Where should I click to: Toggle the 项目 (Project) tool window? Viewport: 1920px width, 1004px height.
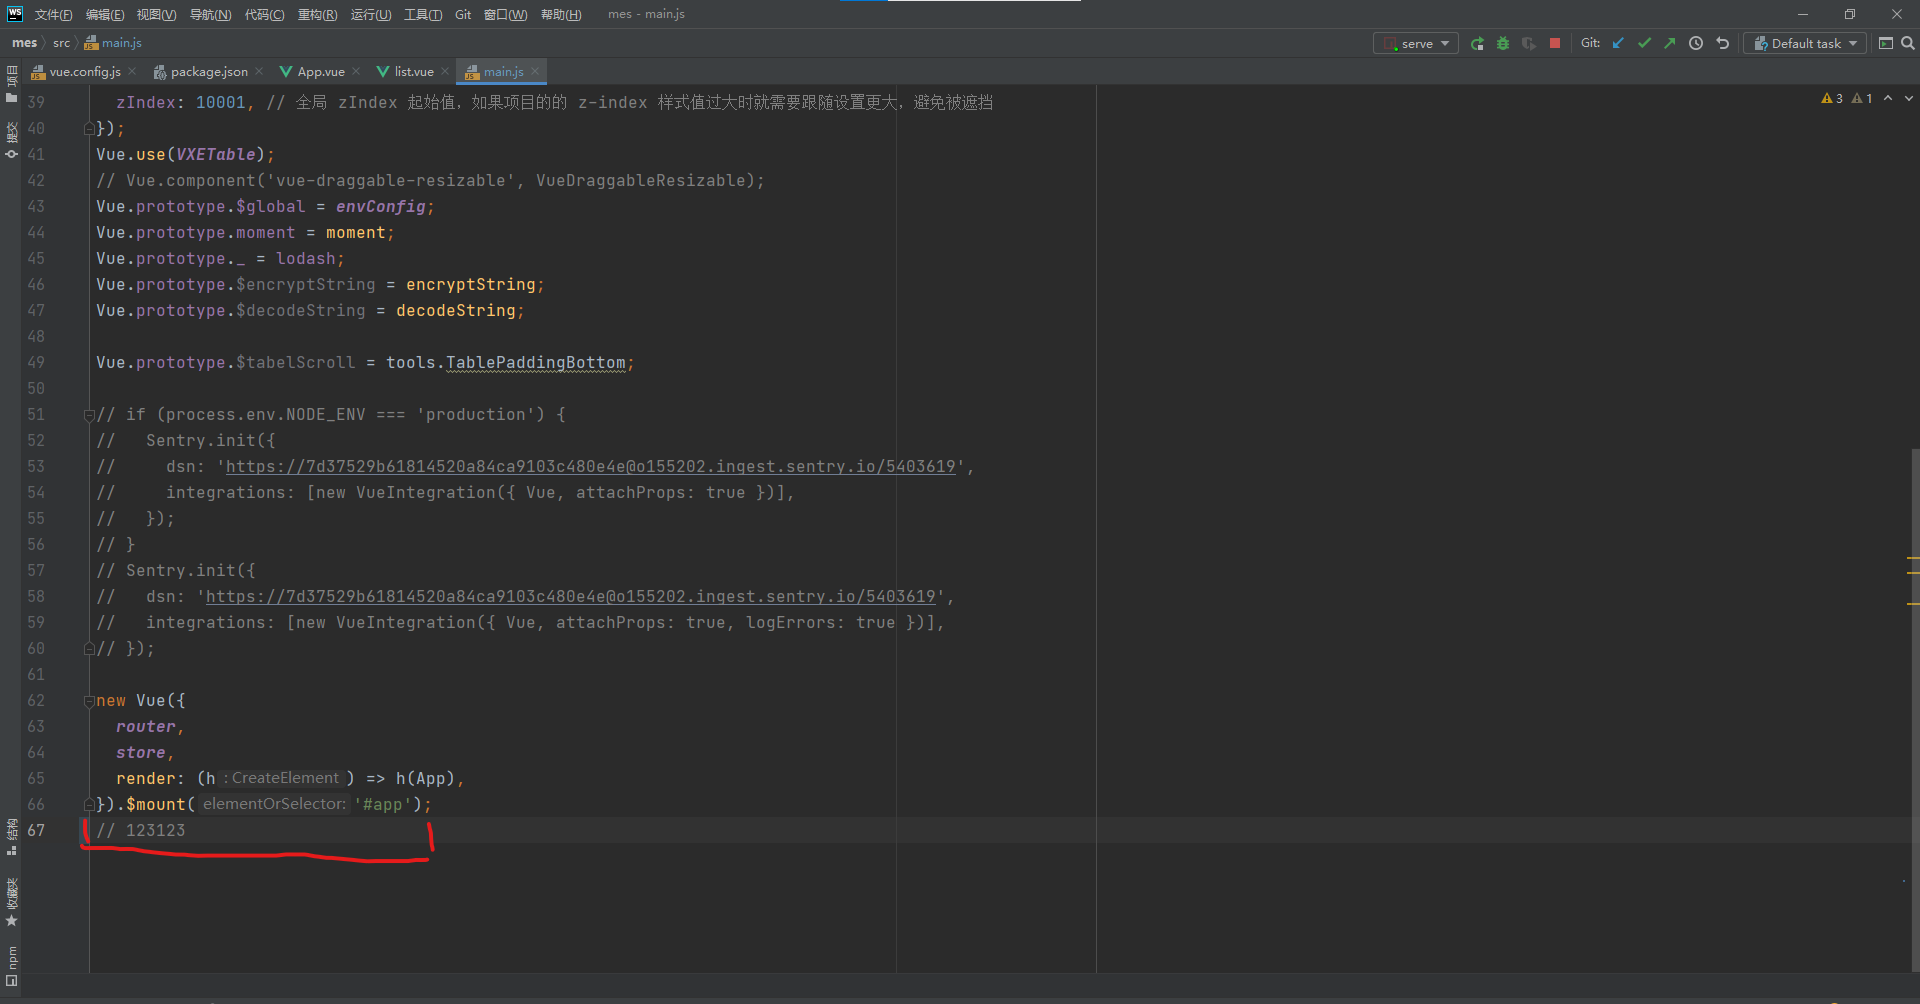[x=11, y=76]
